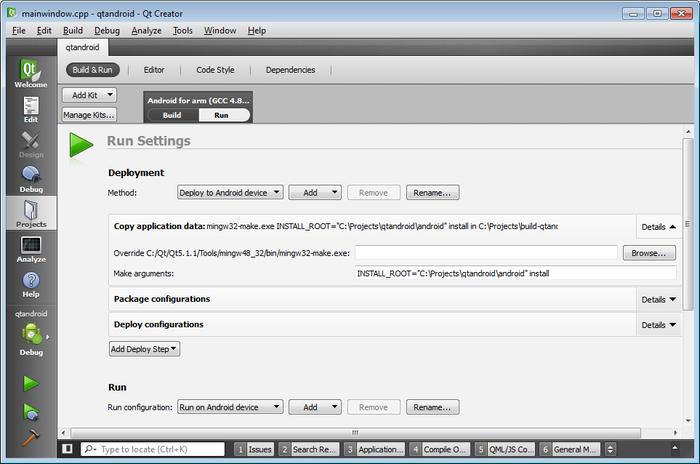The height and width of the screenshot is (464, 700).
Task: Expand Package configurations details
Action: pos(658,300)
